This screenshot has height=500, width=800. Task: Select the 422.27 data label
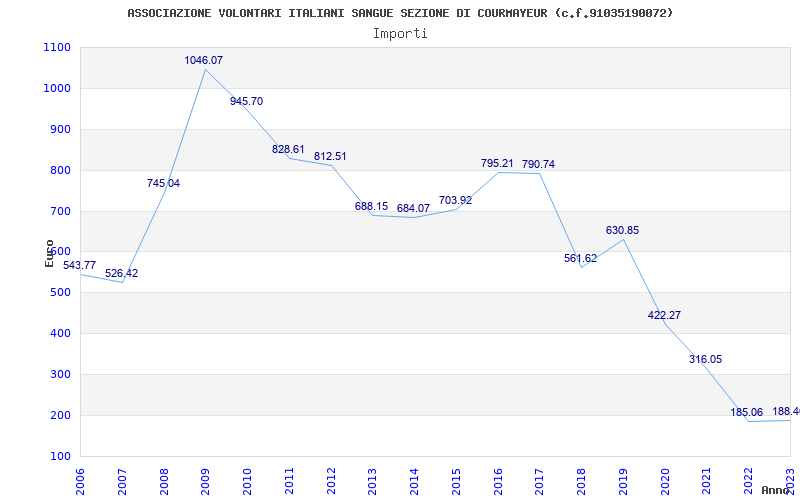(664, 316)
